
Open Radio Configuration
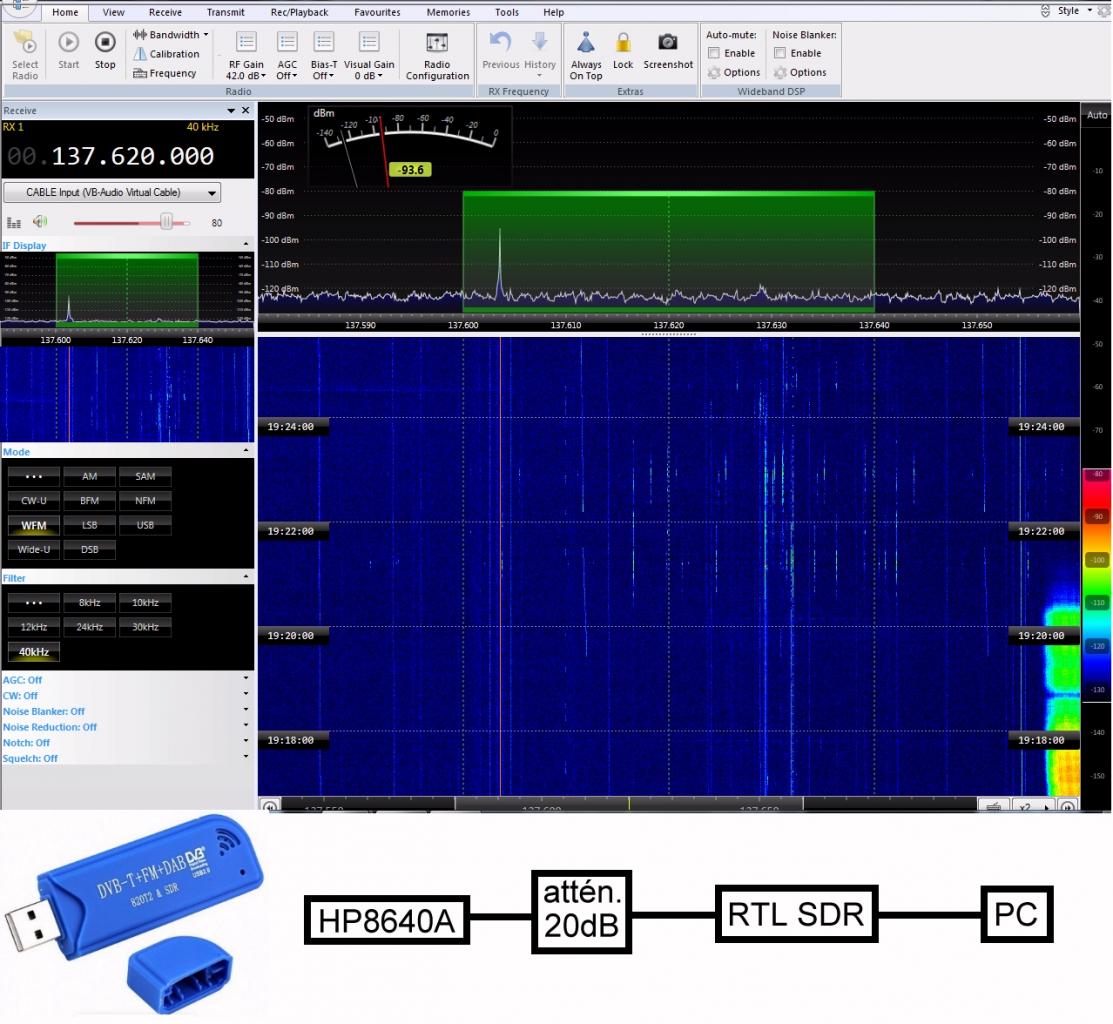(x=437, y=55)
